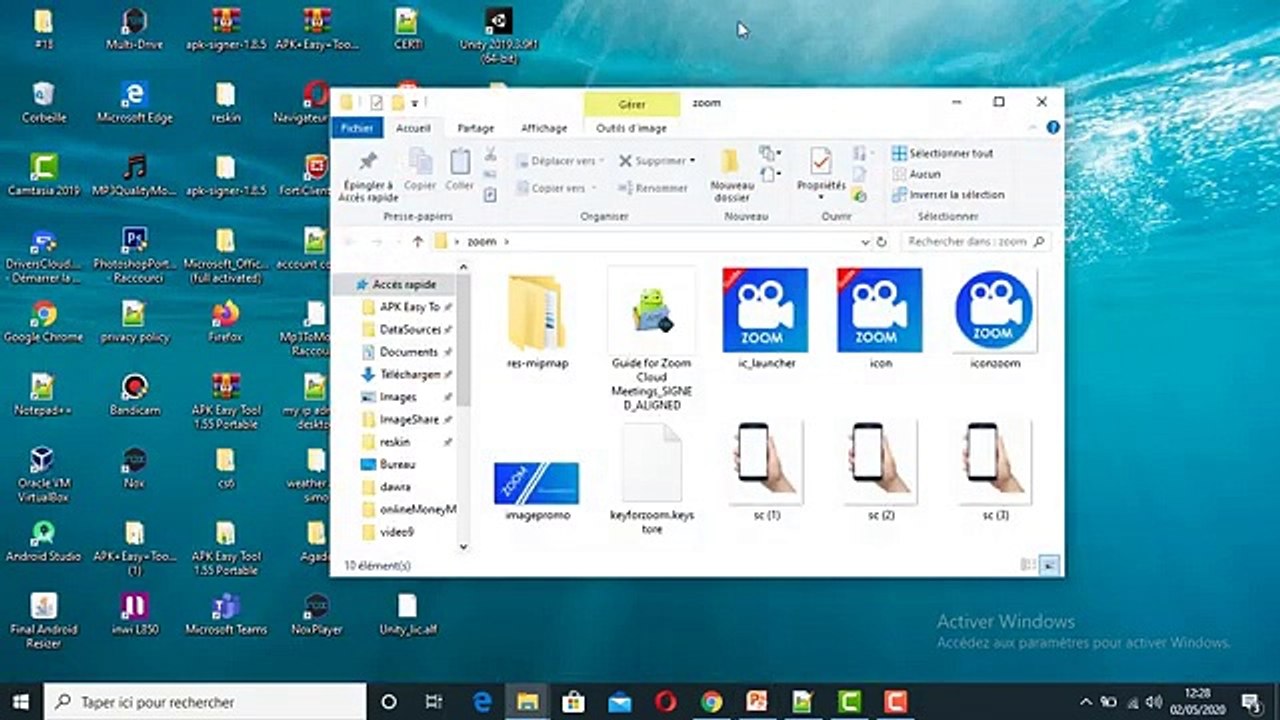The height and width of the screenshot is (720, 1280).
Task: Select the Firefox desktop icon
Action: [x=225, y=322]
